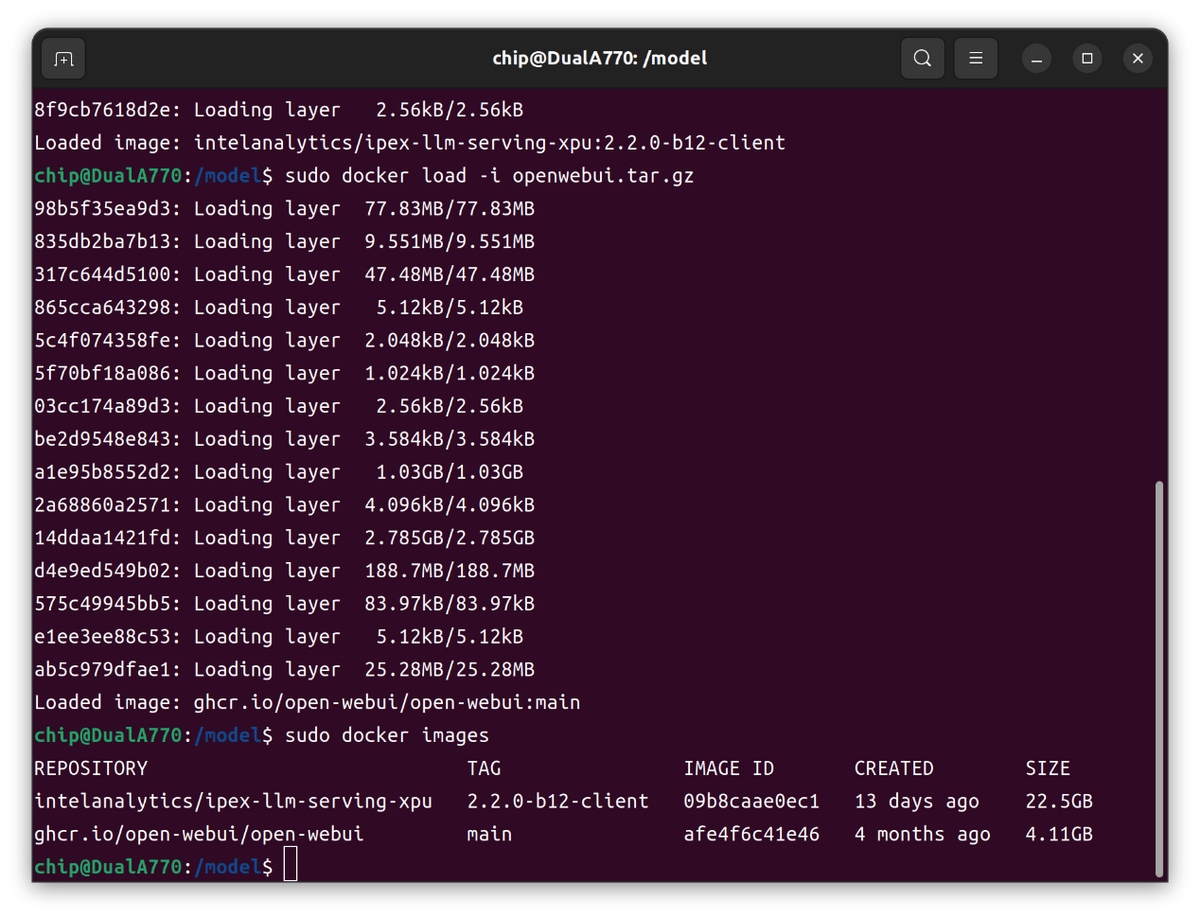Click the 'sudo docker images' command

click(x=387, y=736)
